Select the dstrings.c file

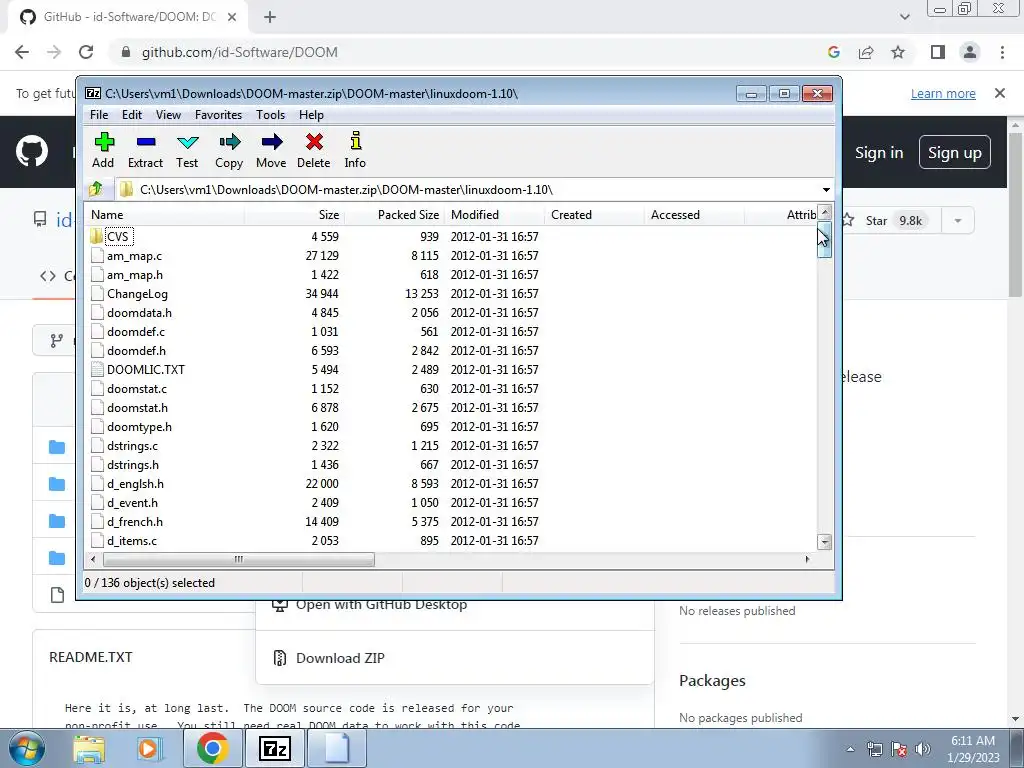132,446
